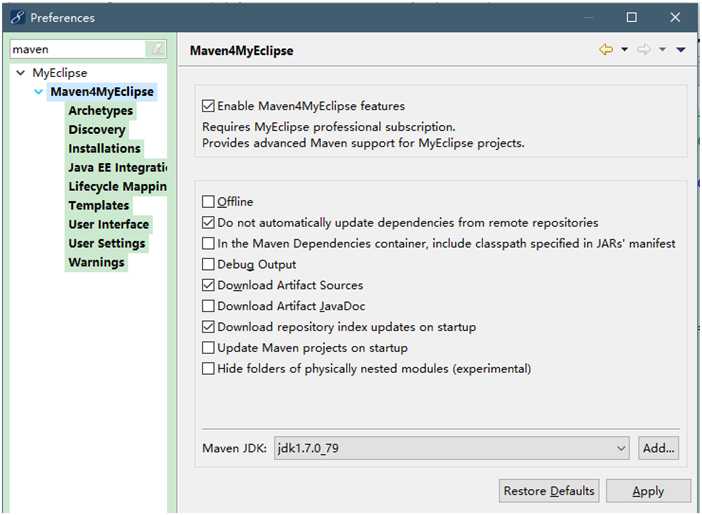Open the Discovery preference page
This screenshot has width=702, height=515.
[97, 130]
